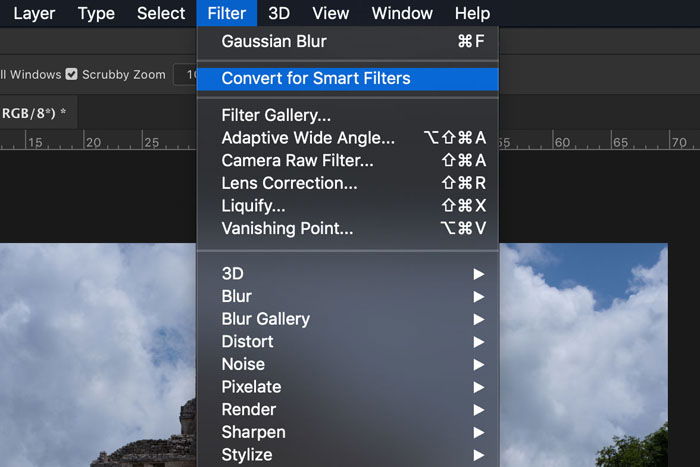Open the Window menu in menu bar
This screenshot has width=700, height=467.
[x=402, y=13]
